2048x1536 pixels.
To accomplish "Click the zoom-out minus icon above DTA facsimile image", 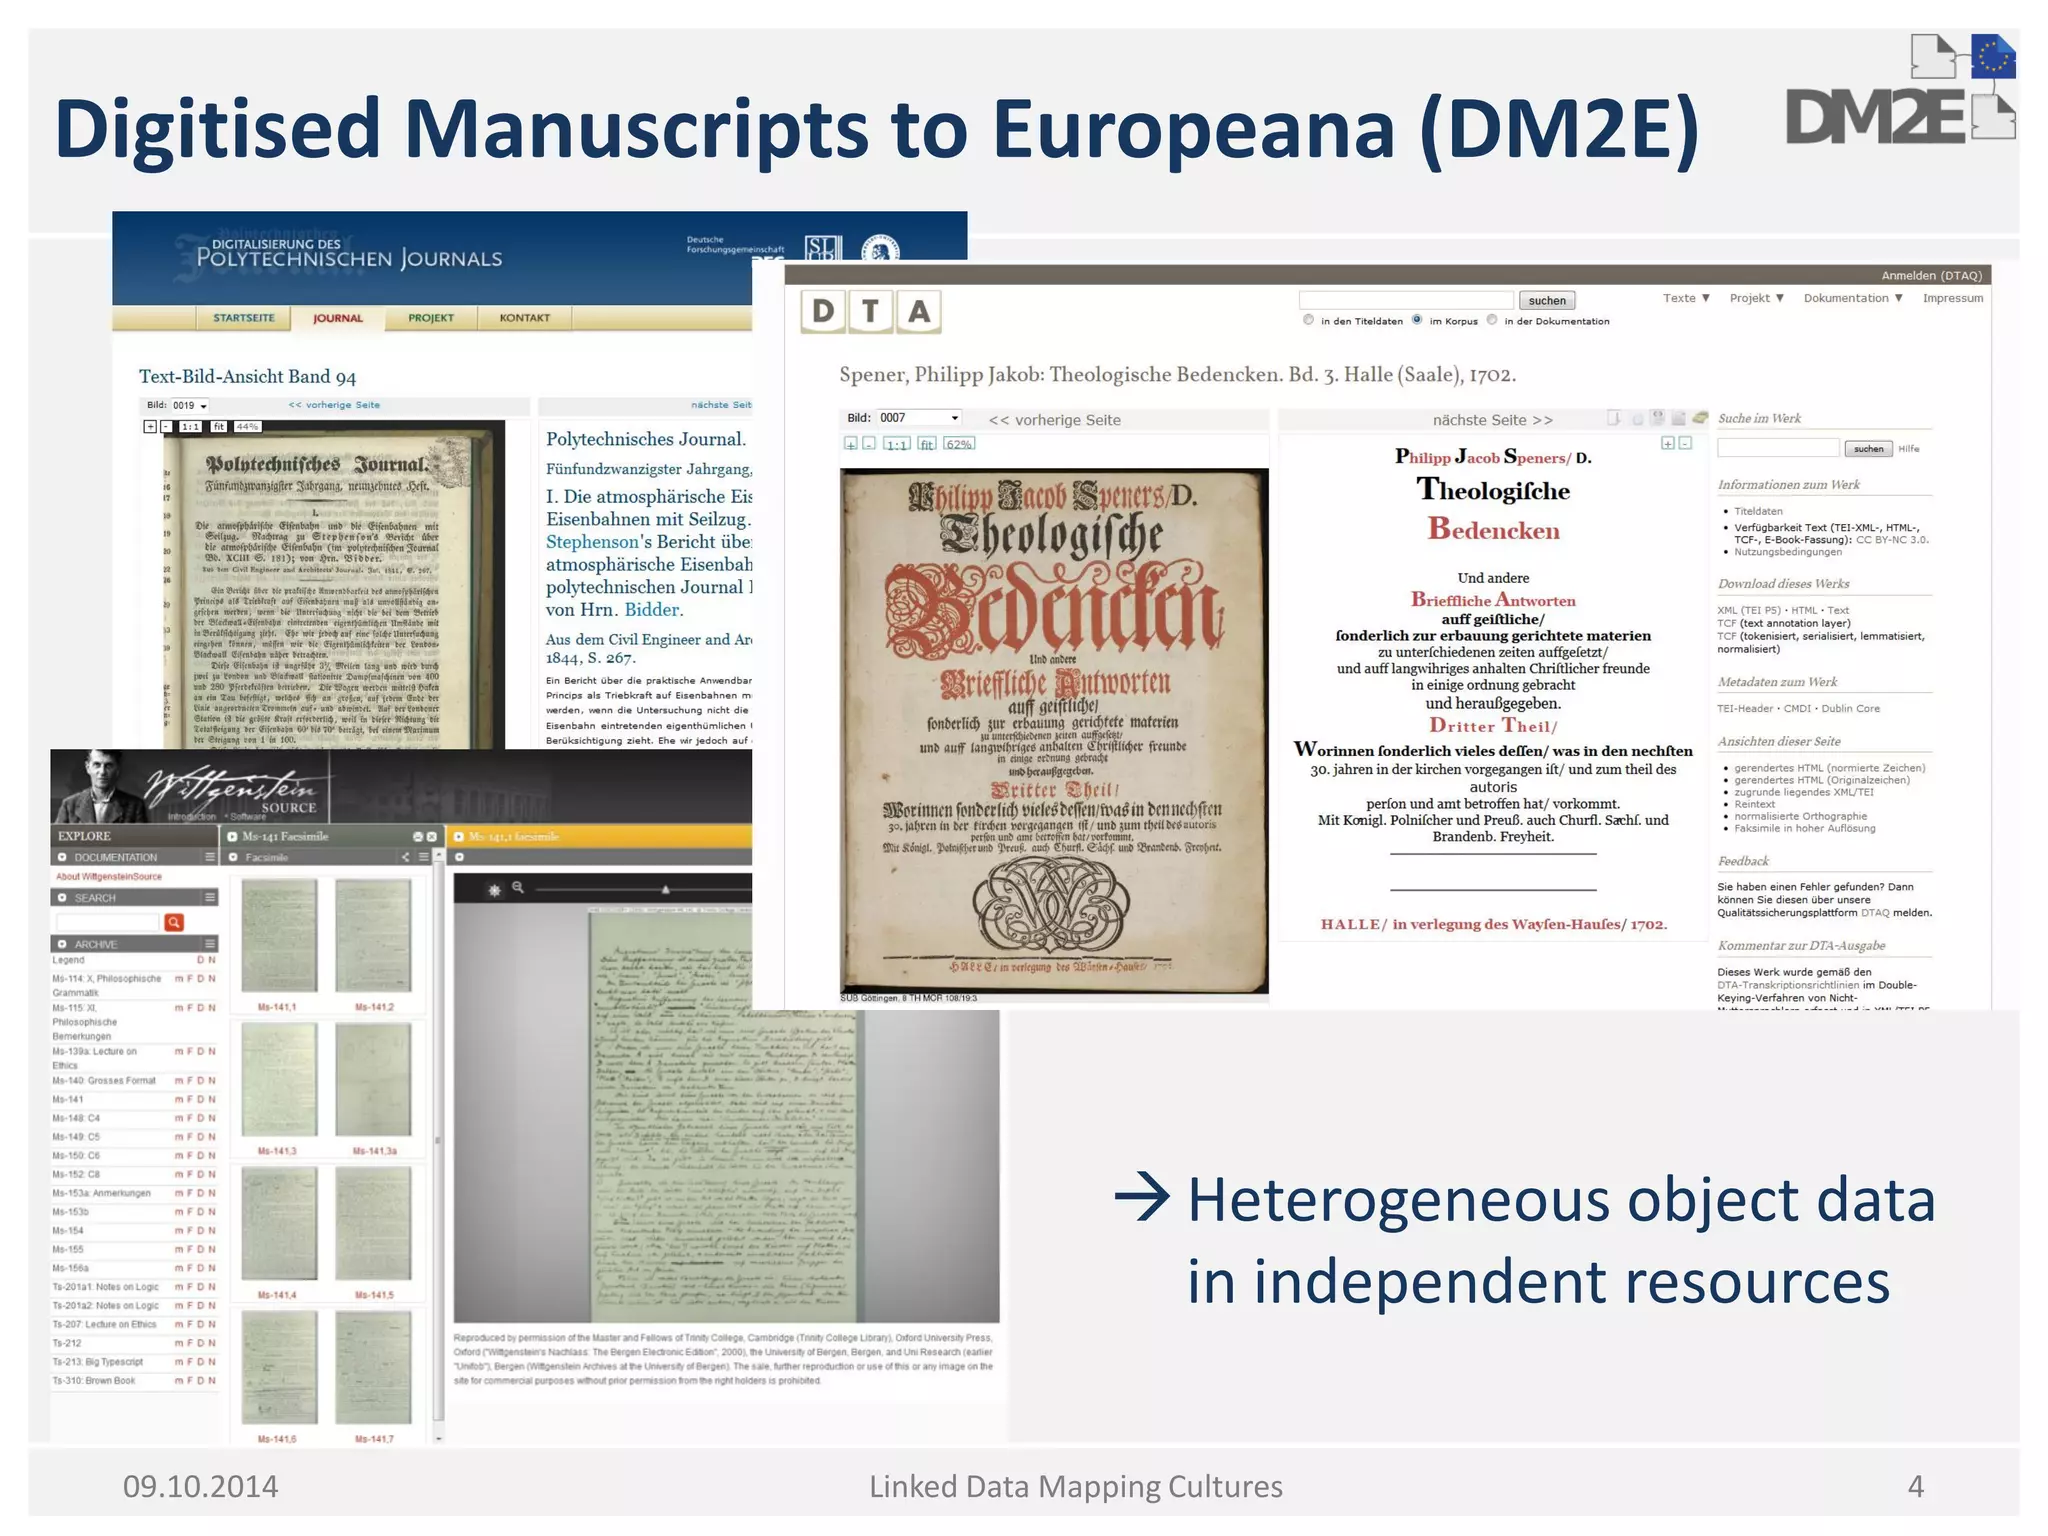I will 869,443.
